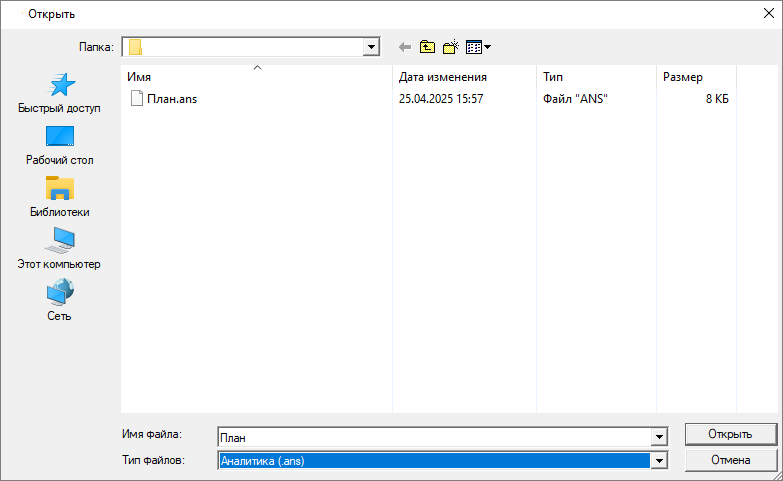Expand the Имя файла dropdown arrow
The image size is (783, 481).
658,437
